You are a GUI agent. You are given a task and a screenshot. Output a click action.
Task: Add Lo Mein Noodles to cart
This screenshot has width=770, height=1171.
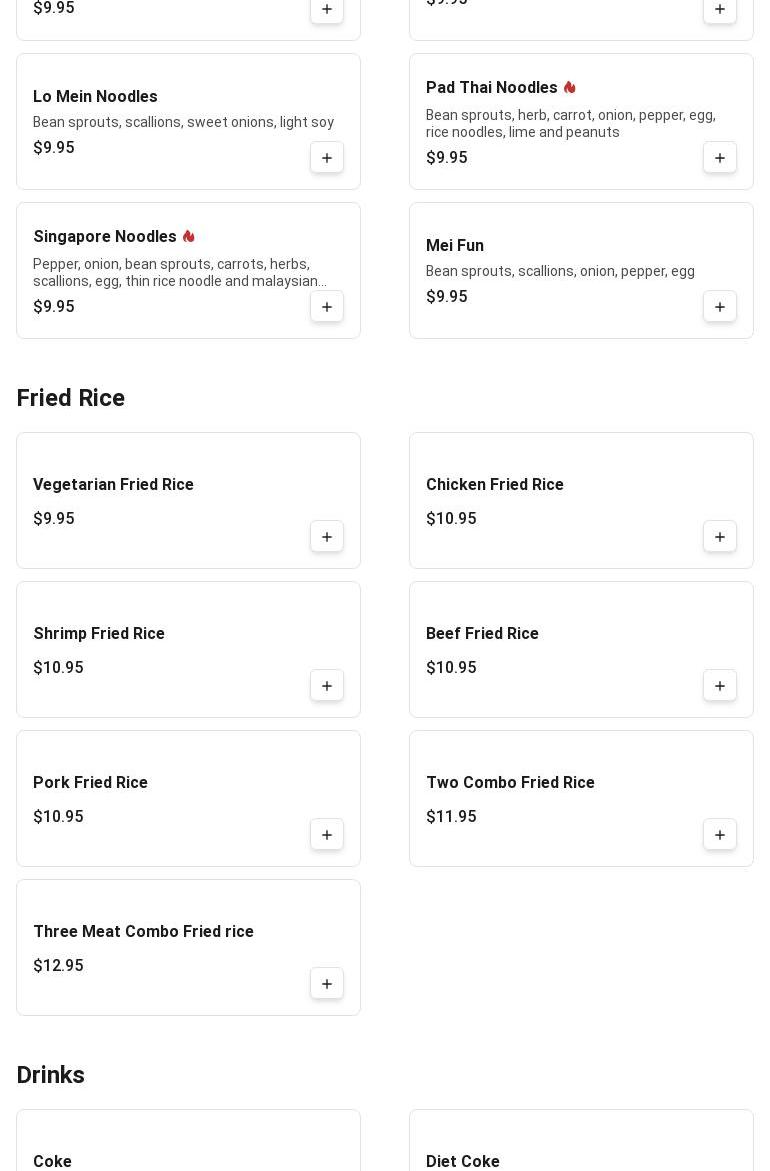[327, 158]
